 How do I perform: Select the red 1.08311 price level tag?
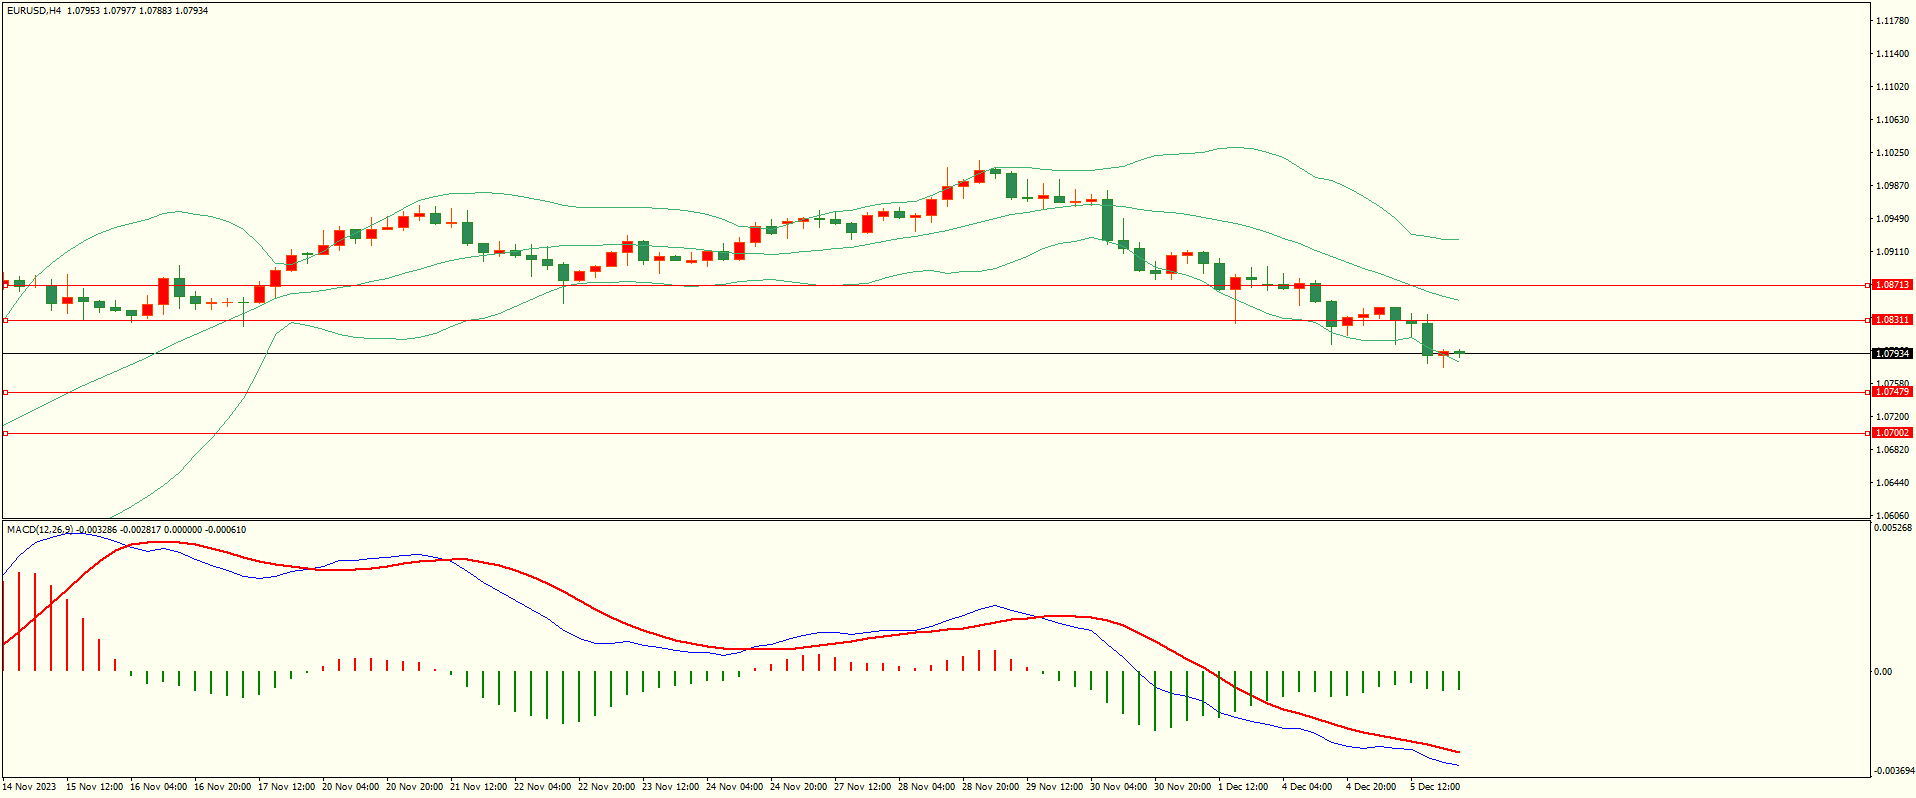click(1892, 320)
